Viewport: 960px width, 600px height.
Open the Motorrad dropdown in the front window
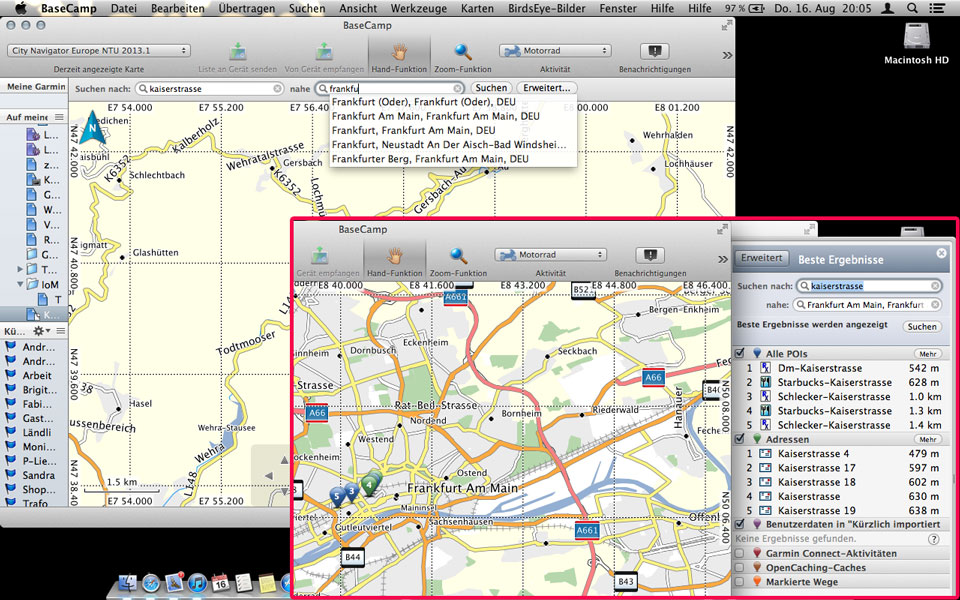pos(550,255)
